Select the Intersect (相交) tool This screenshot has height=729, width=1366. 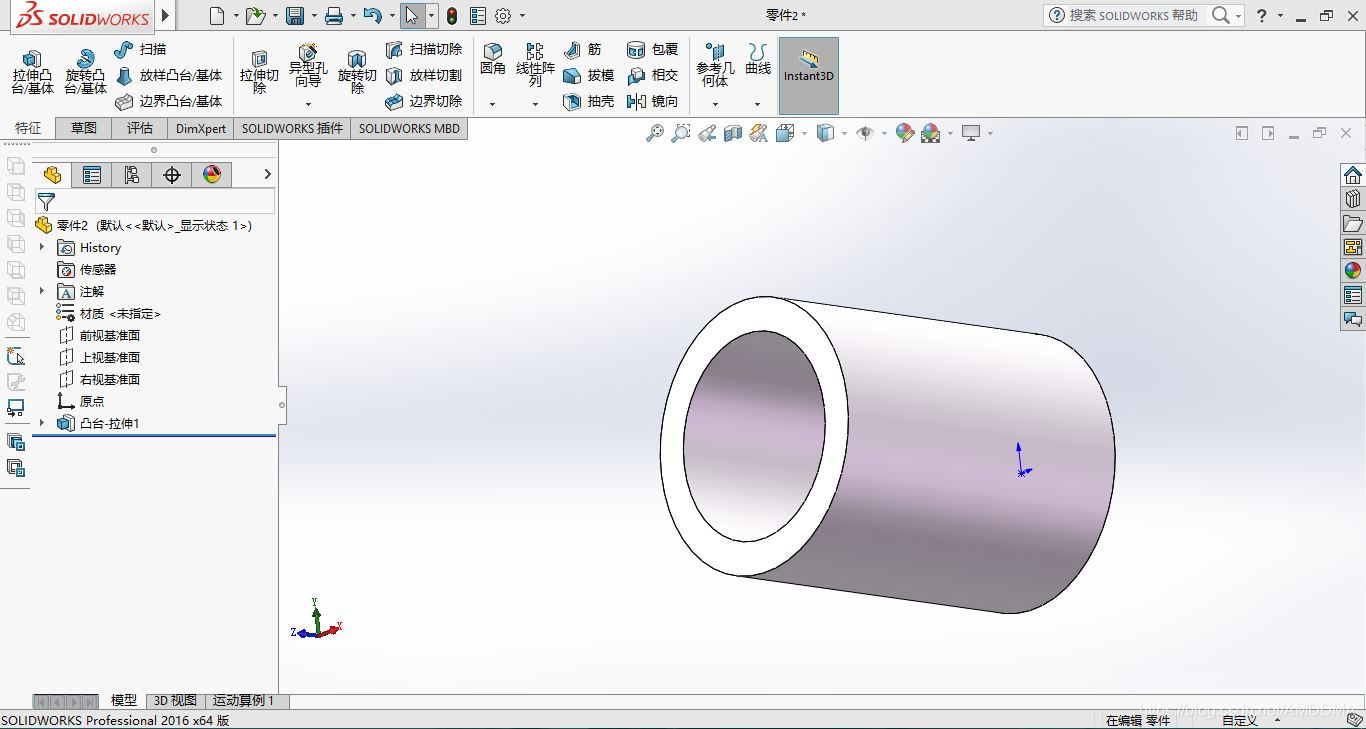click(652, 75)
